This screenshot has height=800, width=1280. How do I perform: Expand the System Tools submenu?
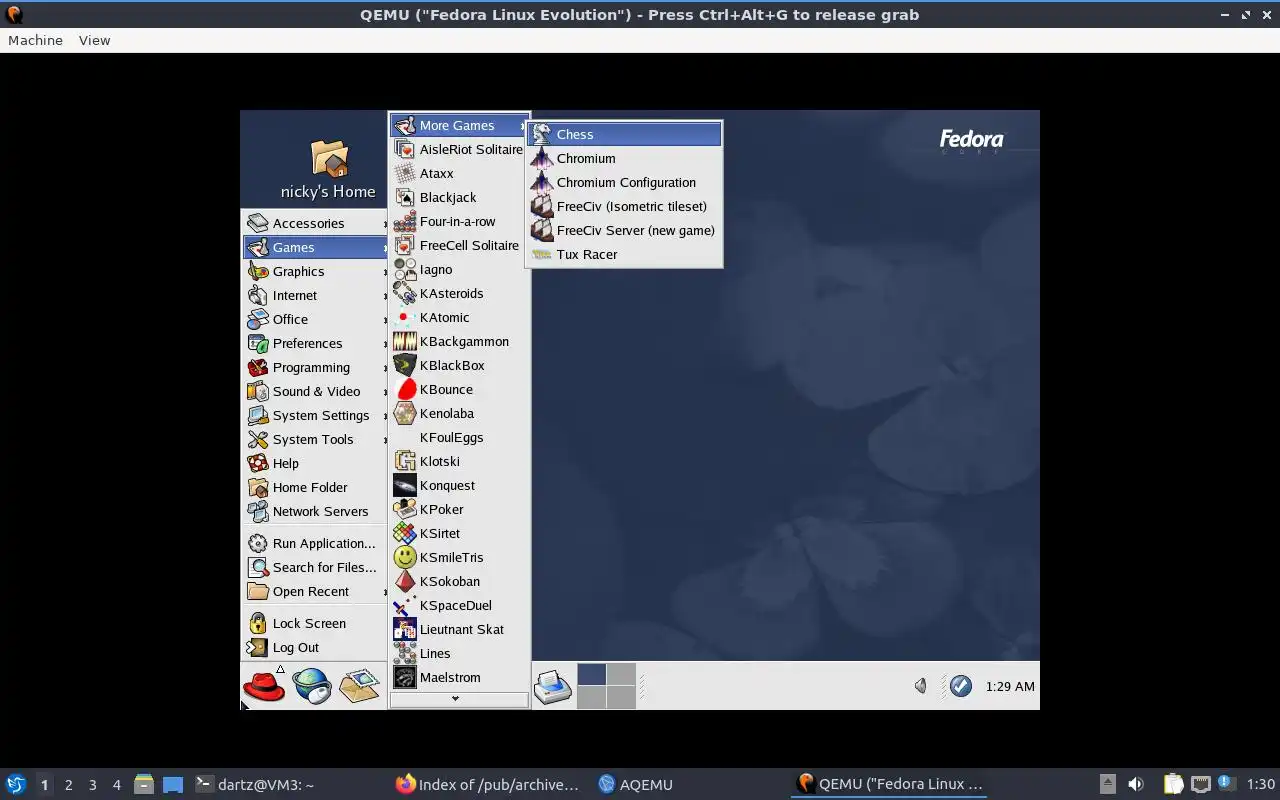315,439
